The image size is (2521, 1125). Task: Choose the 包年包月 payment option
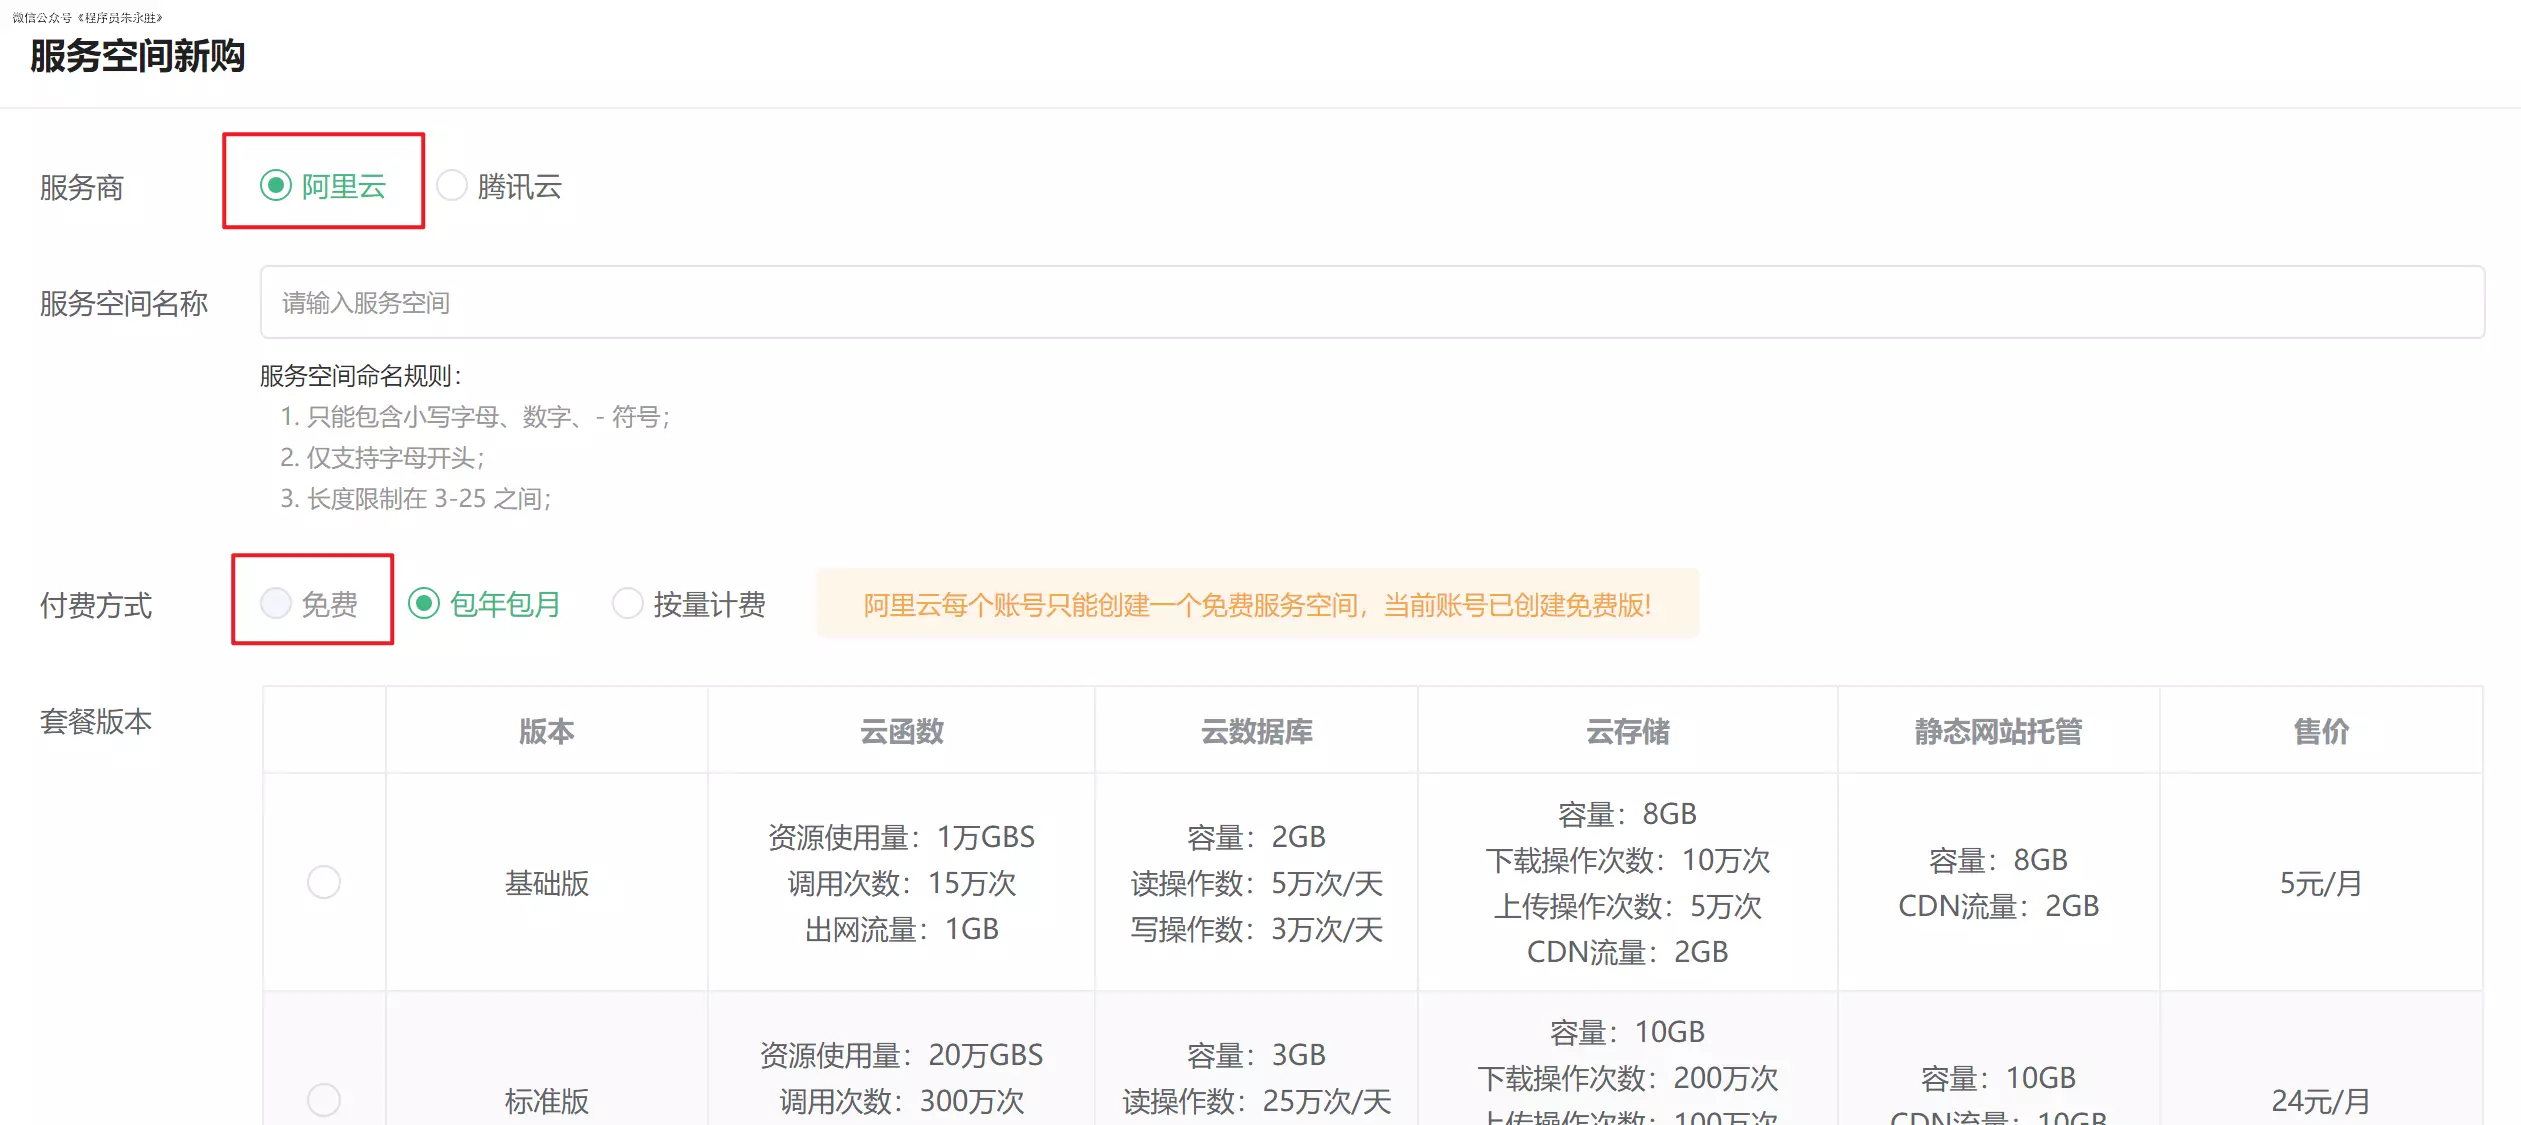424,603
